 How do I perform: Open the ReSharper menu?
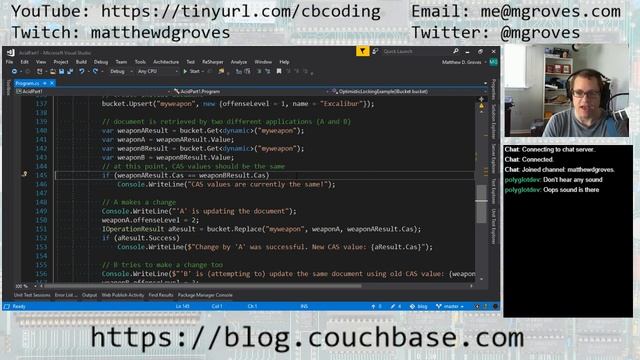(x=213, y=62)
